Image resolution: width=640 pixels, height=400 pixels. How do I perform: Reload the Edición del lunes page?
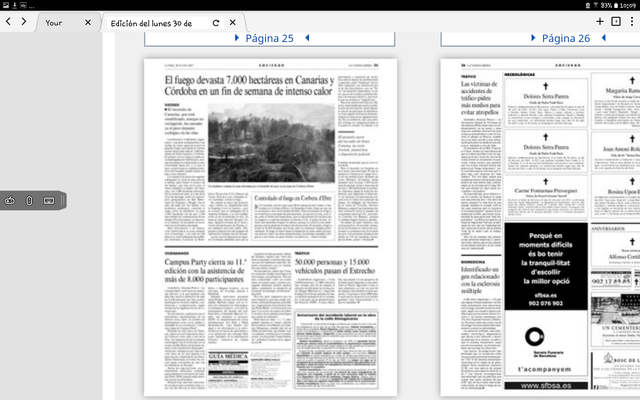(216, 23)
